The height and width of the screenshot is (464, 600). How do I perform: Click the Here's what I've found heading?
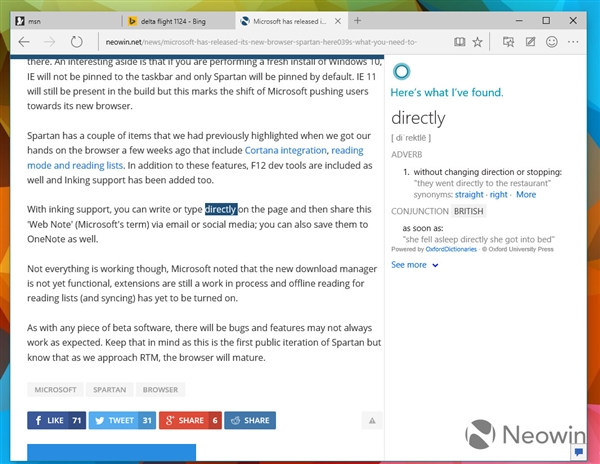click(447, 93)
